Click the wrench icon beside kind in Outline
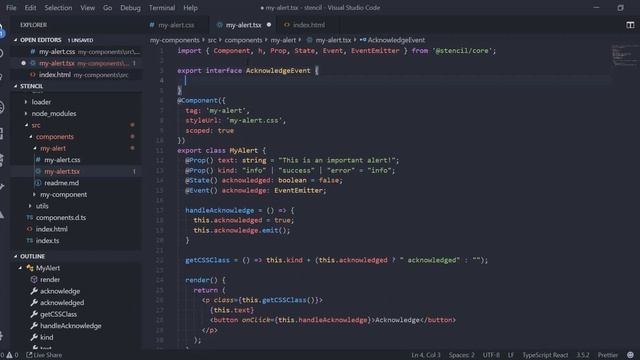Viewport: 640px width, 360px height. (x=34, y=337)
